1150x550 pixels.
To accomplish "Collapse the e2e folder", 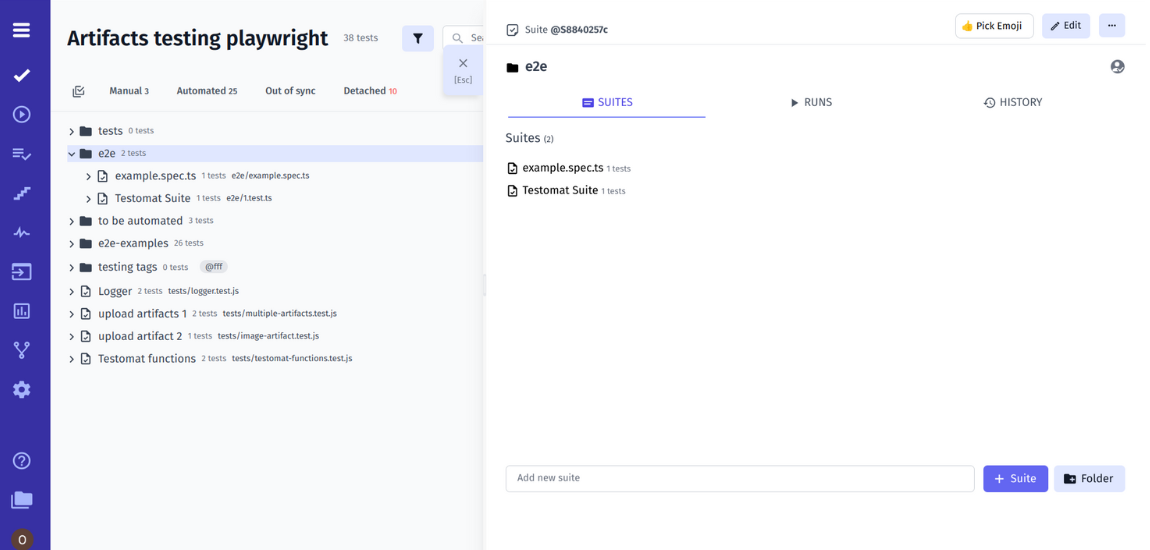I will [72, 154].
